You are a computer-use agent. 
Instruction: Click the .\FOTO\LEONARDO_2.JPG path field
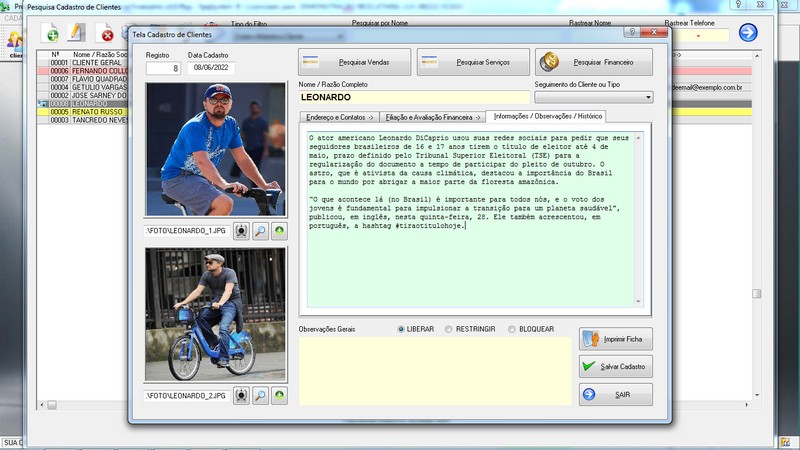(187, 396)
